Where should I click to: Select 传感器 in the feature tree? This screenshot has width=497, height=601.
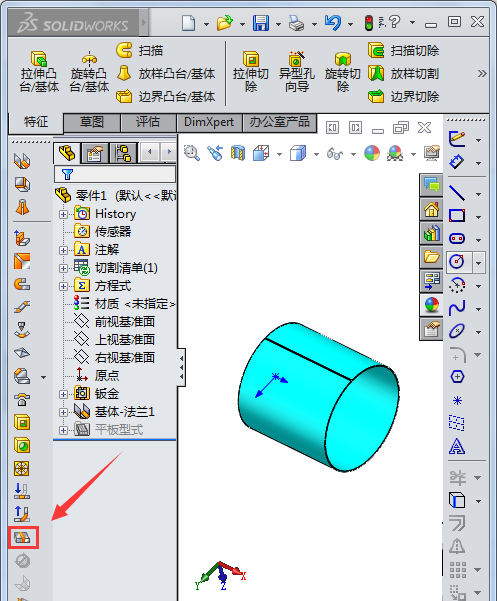(x=113, y=232)
